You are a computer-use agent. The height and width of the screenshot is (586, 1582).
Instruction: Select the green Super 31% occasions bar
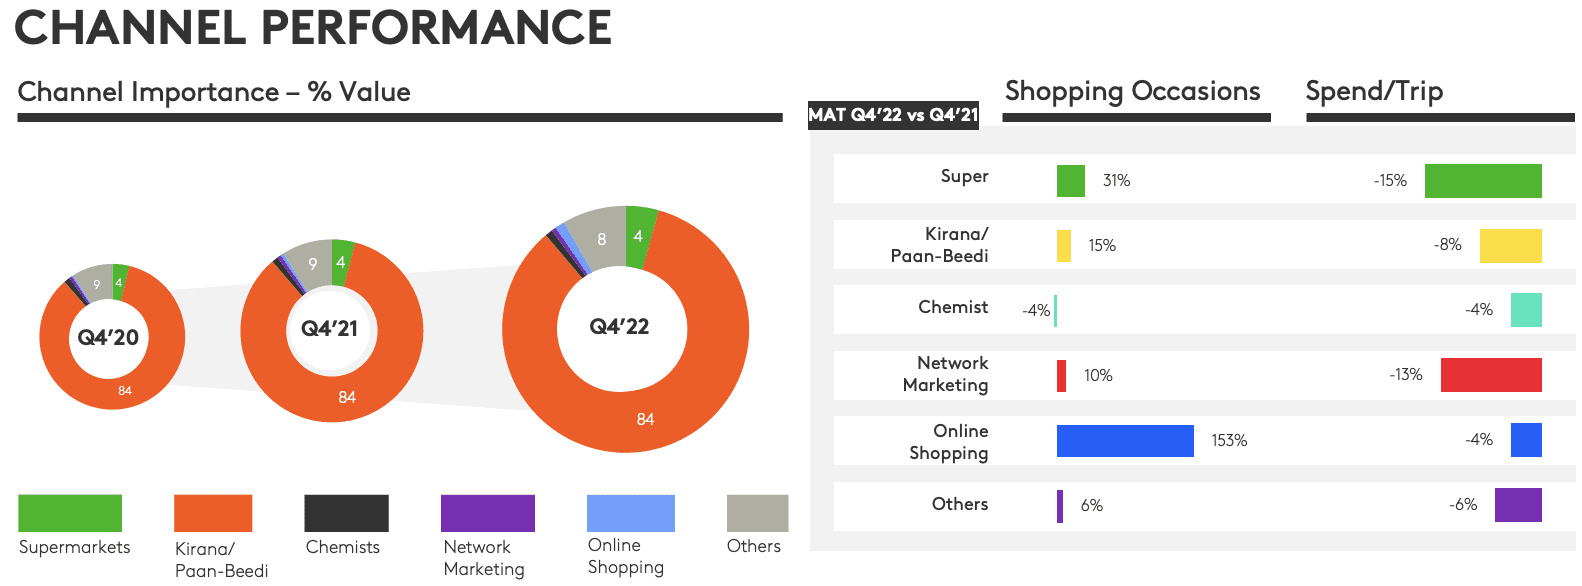click(x=1071, y=181)
